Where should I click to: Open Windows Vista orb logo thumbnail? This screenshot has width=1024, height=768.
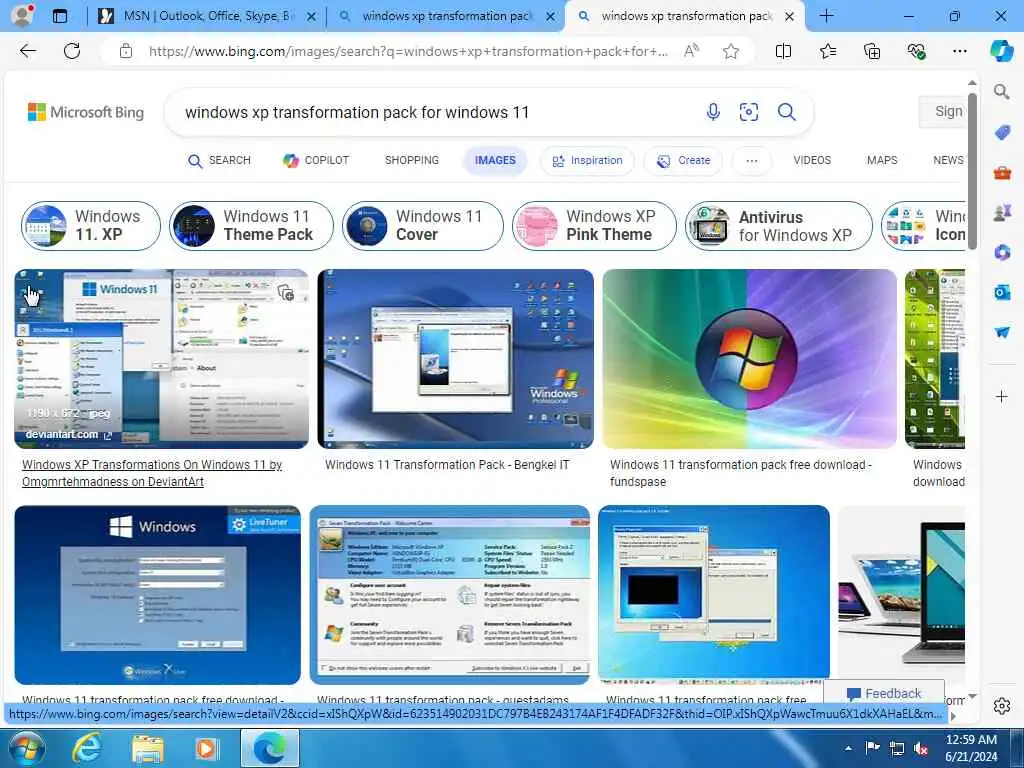click(x=749, y=359)
